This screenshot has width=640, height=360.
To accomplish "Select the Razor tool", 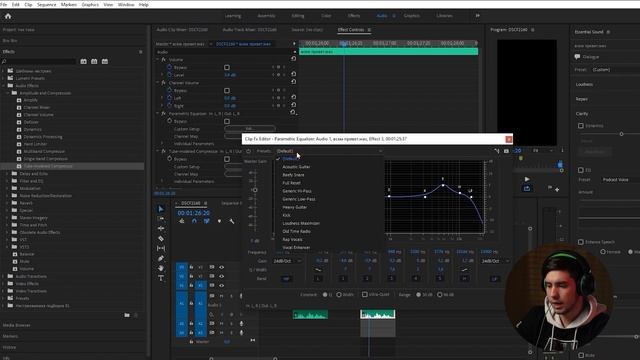I will point(161,238).
